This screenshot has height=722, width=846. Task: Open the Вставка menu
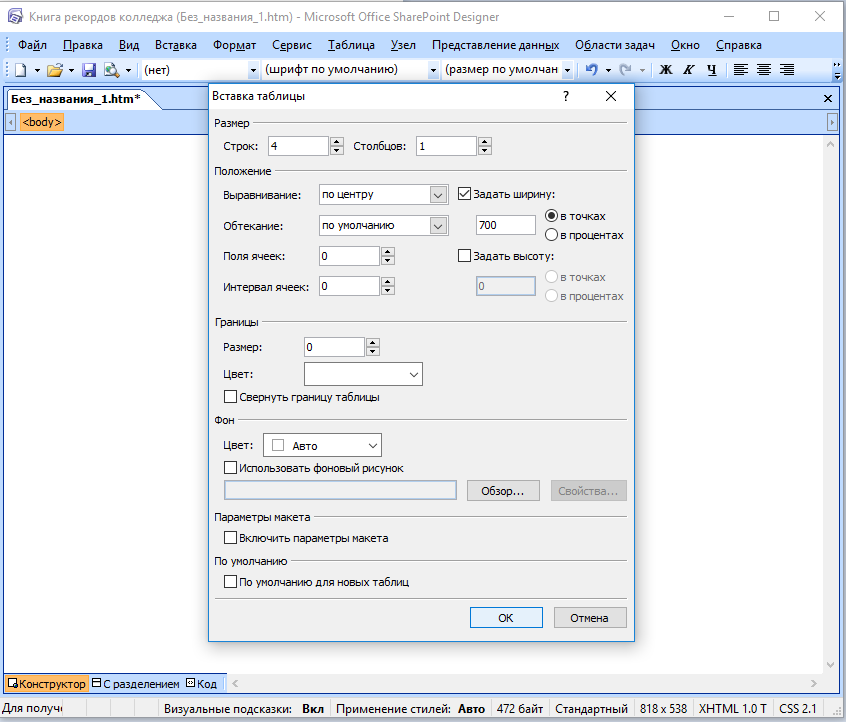click(175, 45)
